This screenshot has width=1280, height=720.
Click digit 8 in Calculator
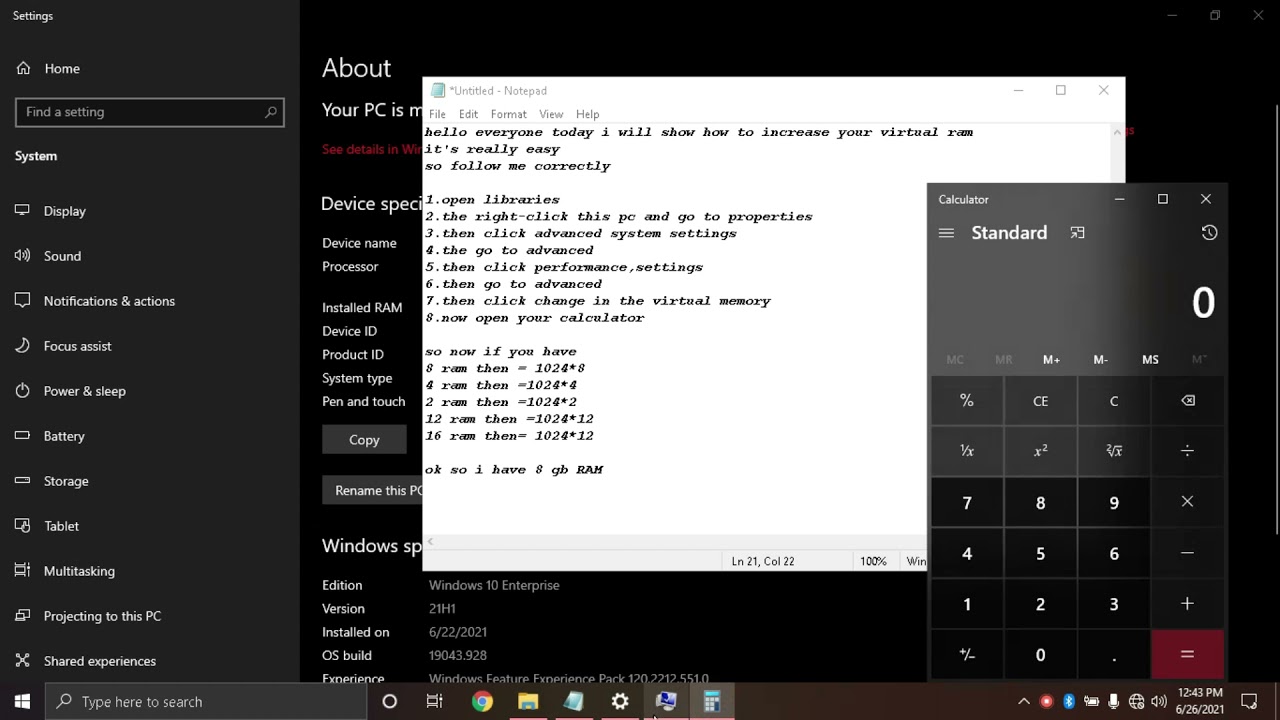(1040, 502)
